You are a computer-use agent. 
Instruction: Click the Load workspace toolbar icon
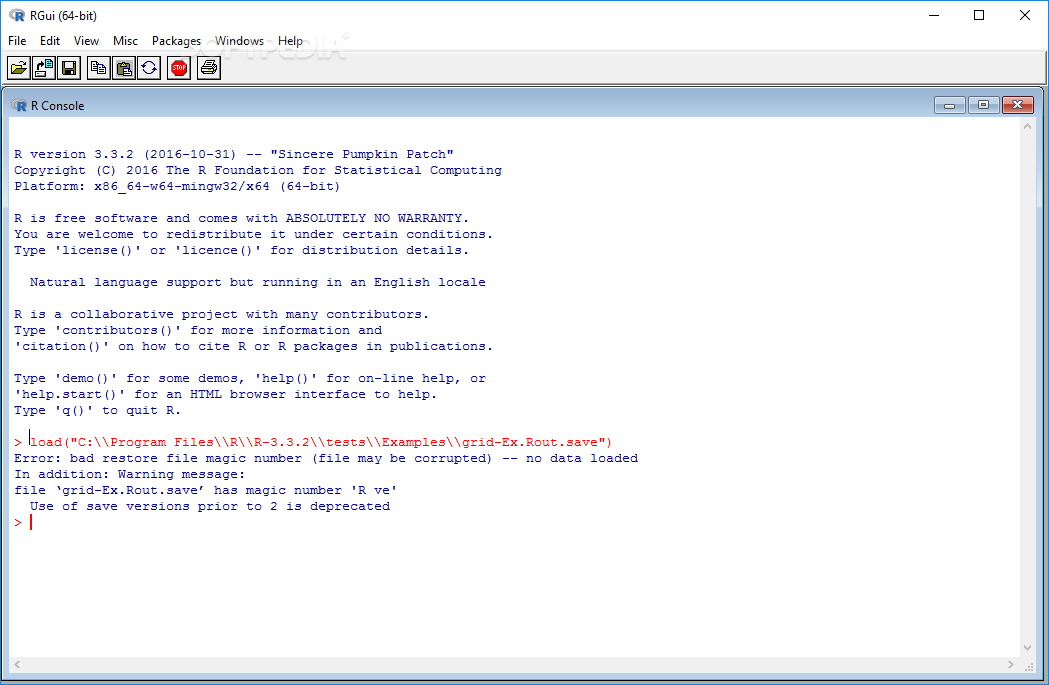[x=44, y=68]
